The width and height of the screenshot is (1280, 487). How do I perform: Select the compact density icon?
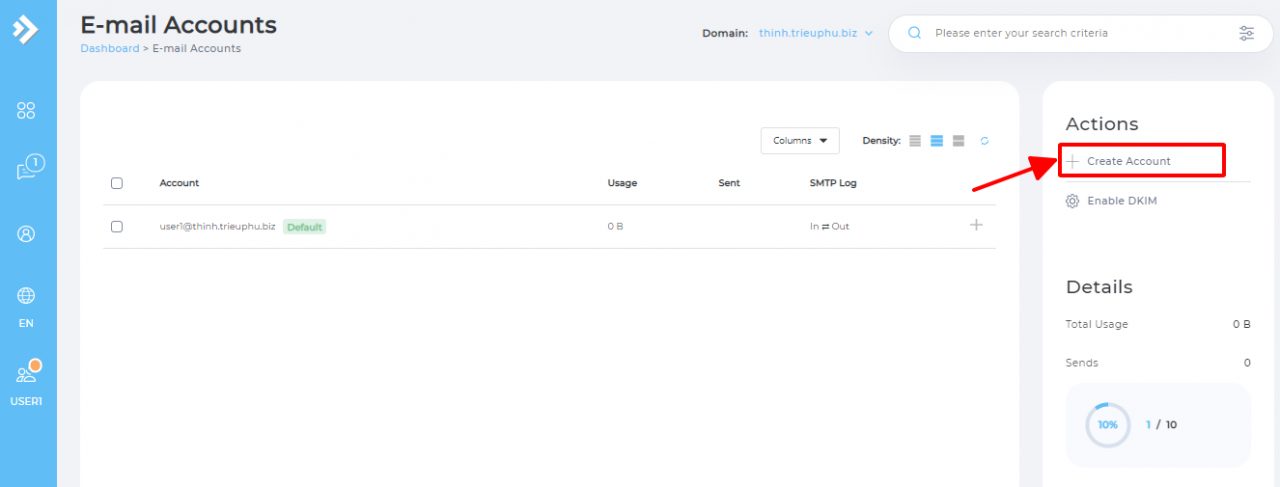pyautogui.click(x=915, y=141)
